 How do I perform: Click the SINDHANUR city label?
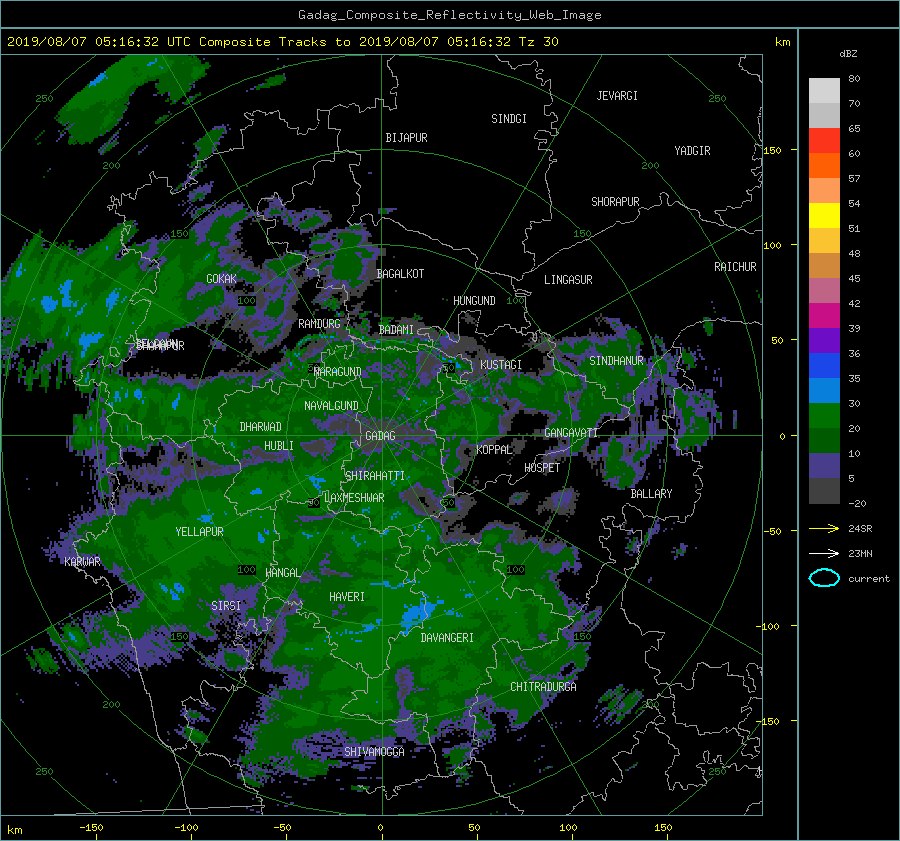click(616, 361)
